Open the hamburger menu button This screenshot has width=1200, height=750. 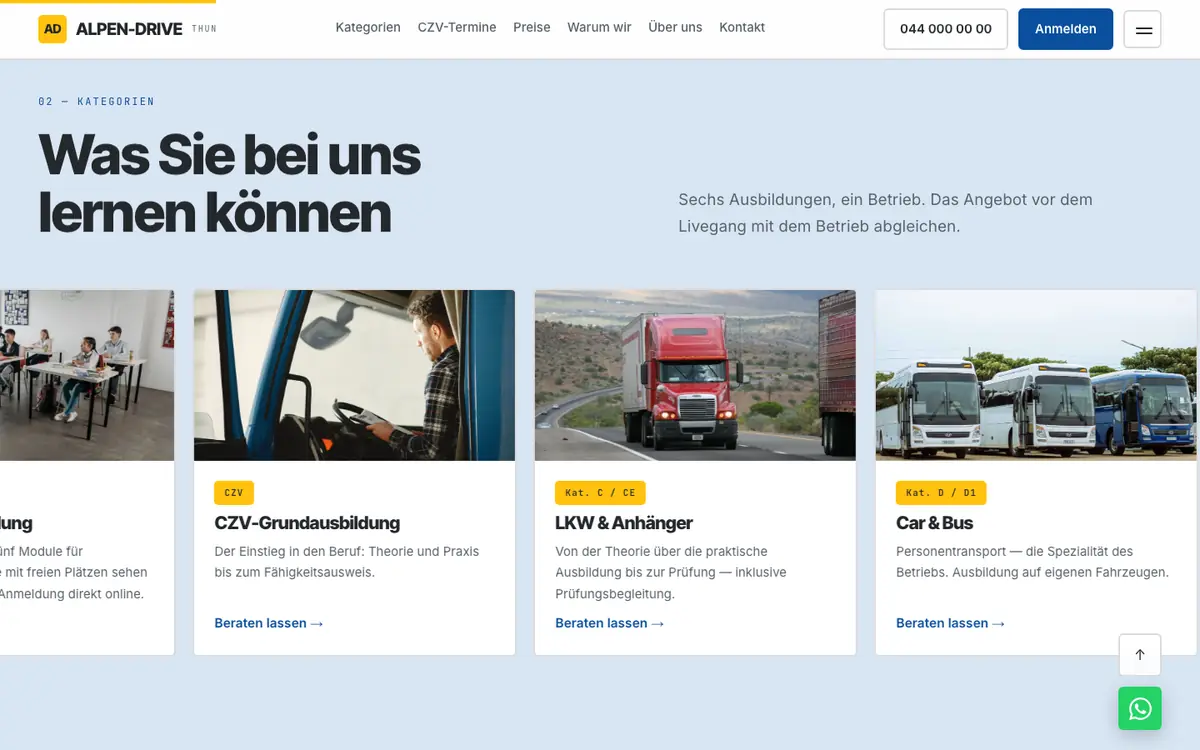(x=1143, y=29)
